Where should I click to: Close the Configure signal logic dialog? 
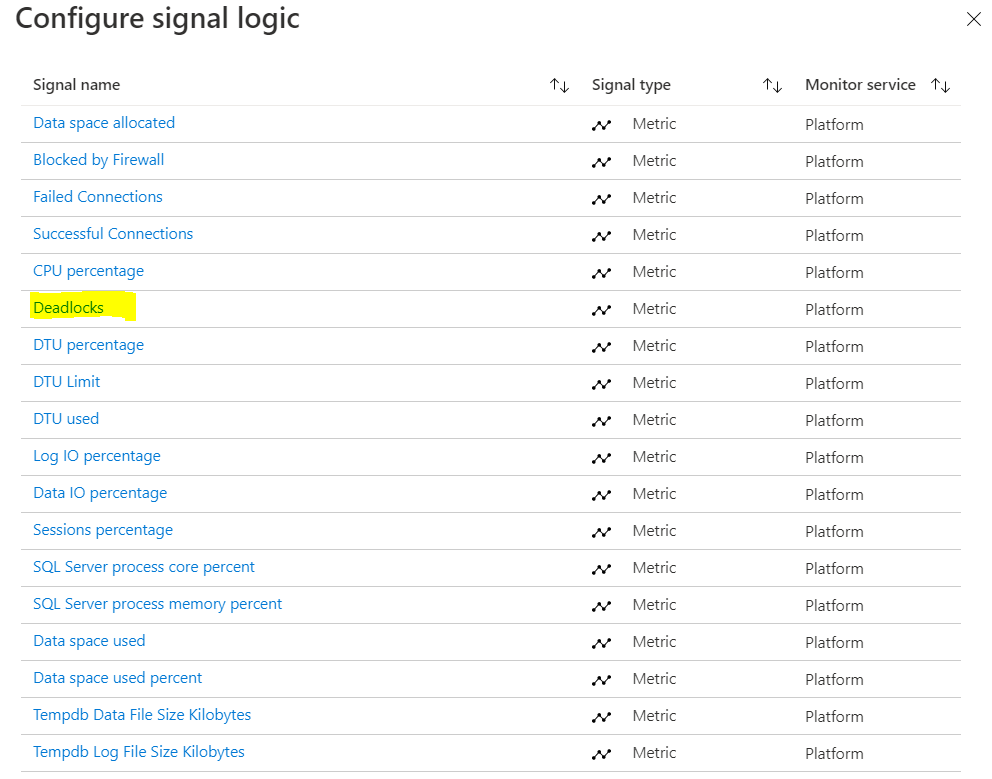pos(973,18)
